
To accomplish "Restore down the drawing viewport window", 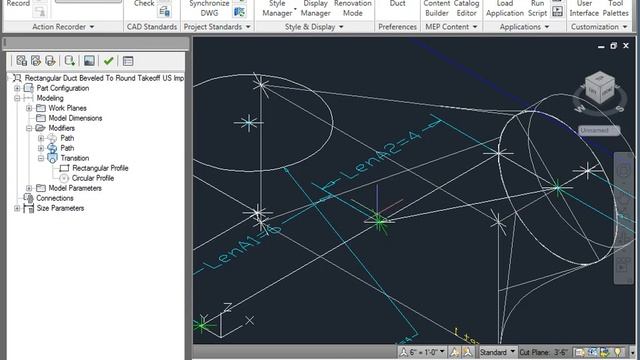I will 613,46.
